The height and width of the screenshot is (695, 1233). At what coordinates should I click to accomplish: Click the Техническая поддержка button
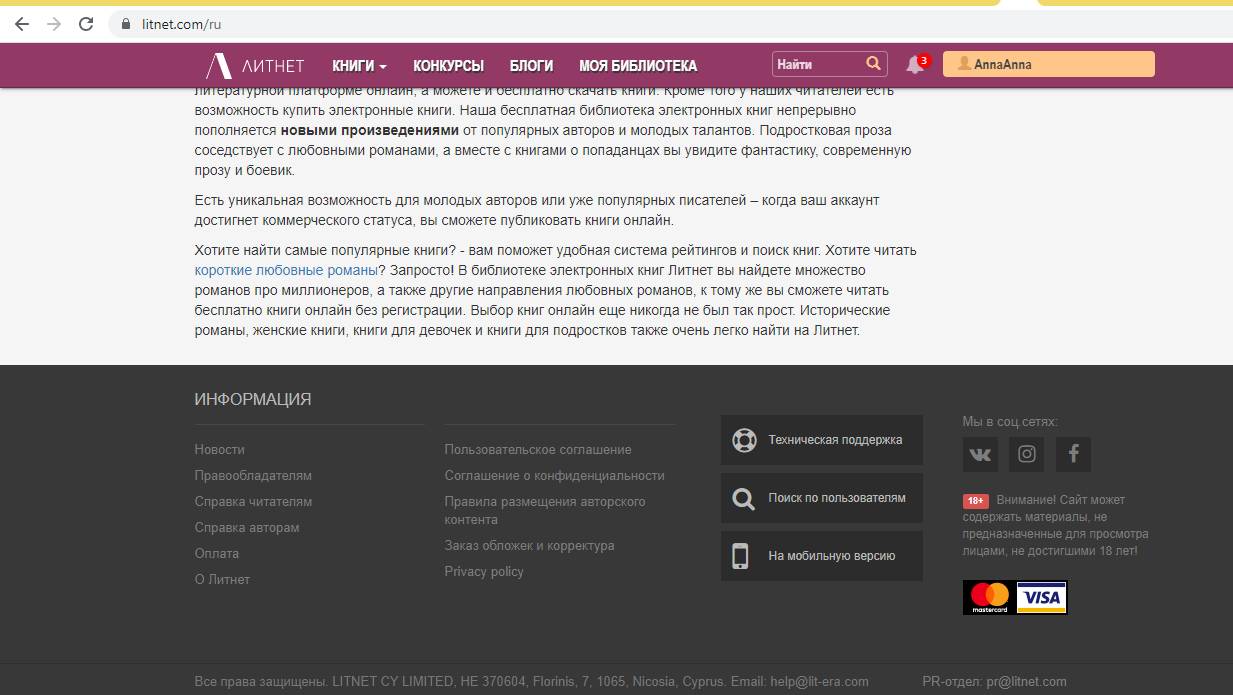click(x=821, y=440)
